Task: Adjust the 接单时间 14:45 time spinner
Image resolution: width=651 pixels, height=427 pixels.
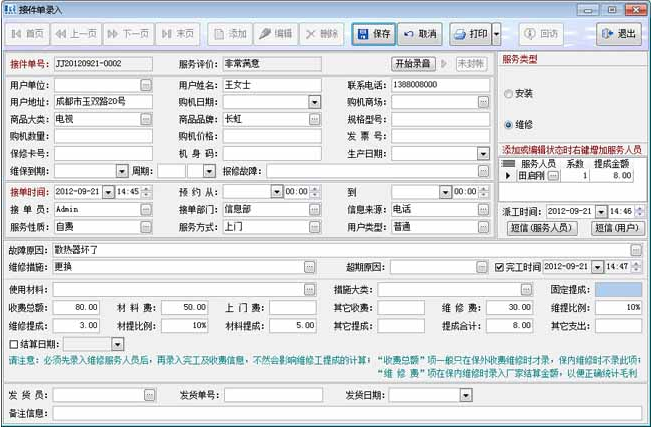Action: coord(147,192)
